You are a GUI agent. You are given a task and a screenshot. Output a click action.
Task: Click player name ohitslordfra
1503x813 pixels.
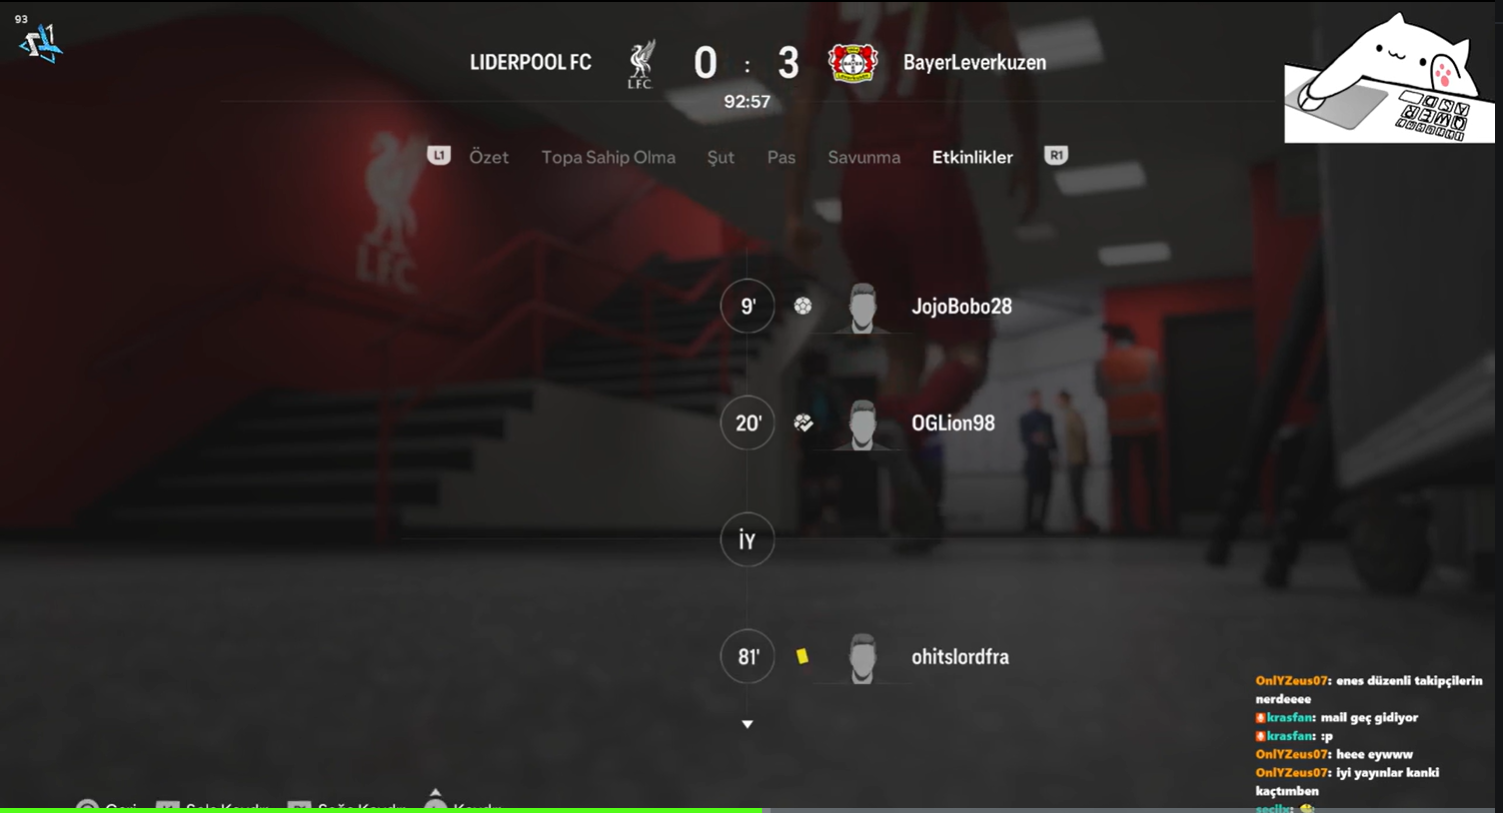(x=960, y=657)
